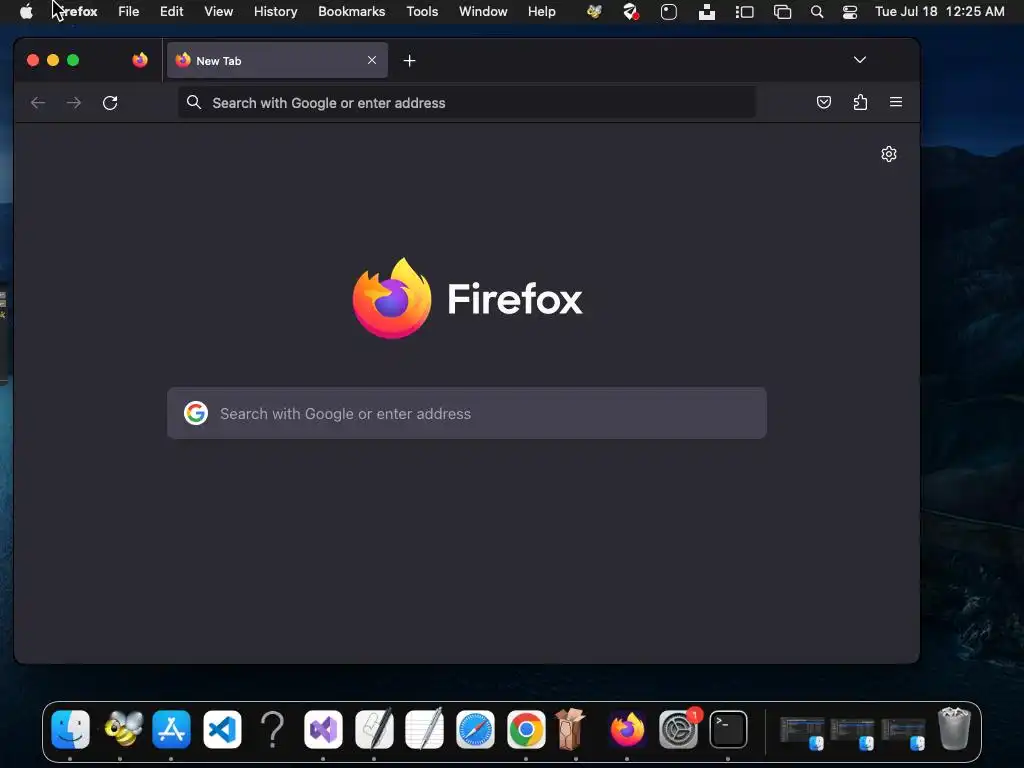Go back one page

(38, 103)
